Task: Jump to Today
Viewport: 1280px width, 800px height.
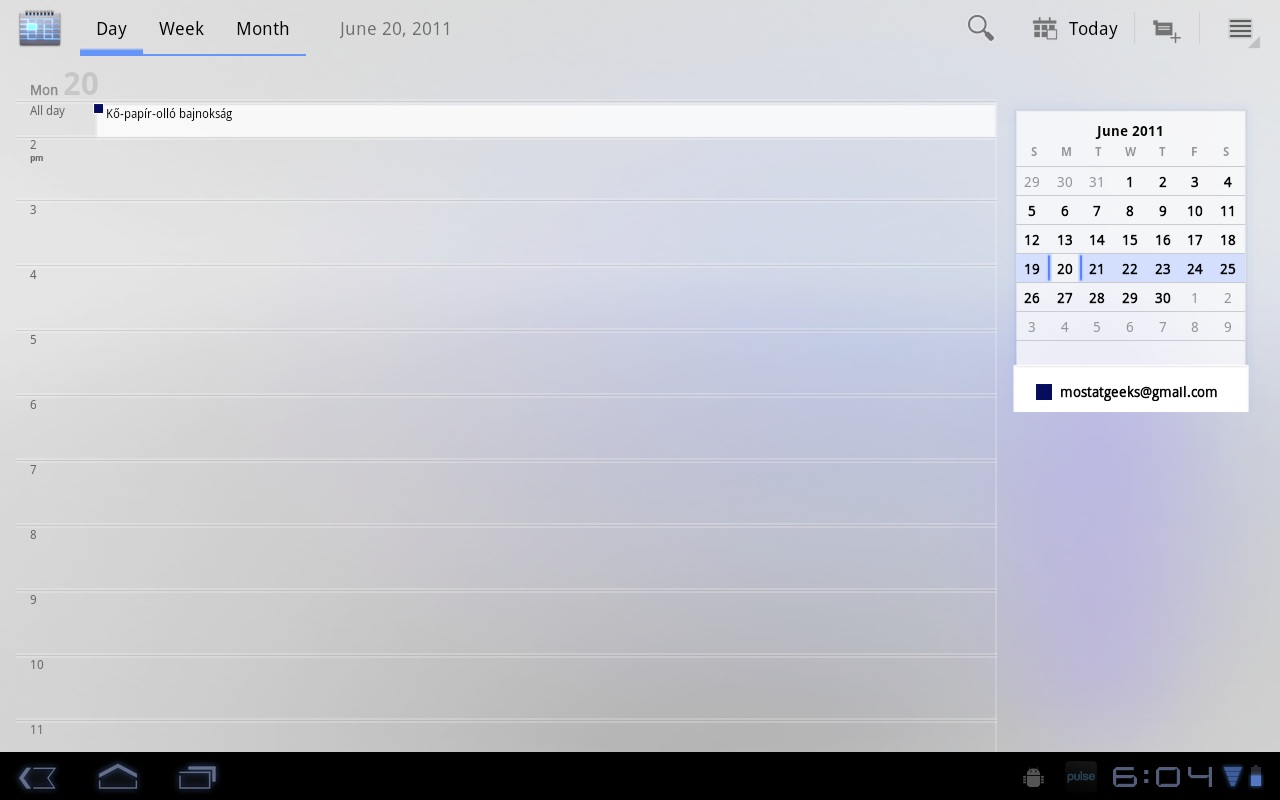Action: (x=1075, y=29)
